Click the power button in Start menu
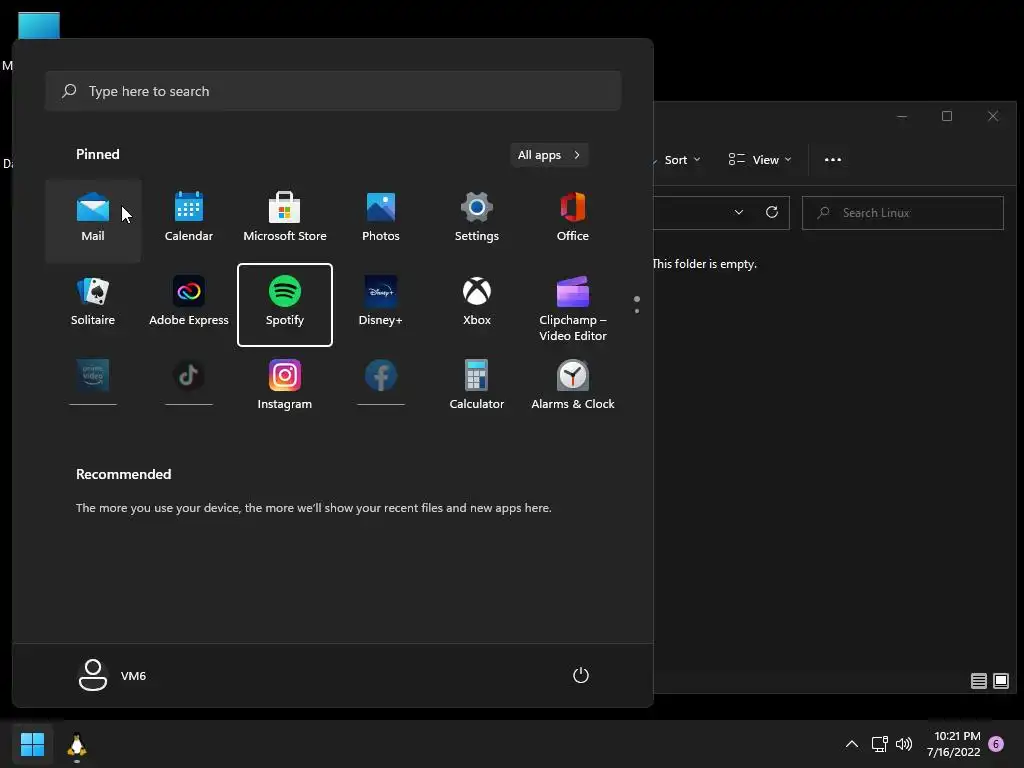Screen dimensions: 1024x768 pos(581,675)
